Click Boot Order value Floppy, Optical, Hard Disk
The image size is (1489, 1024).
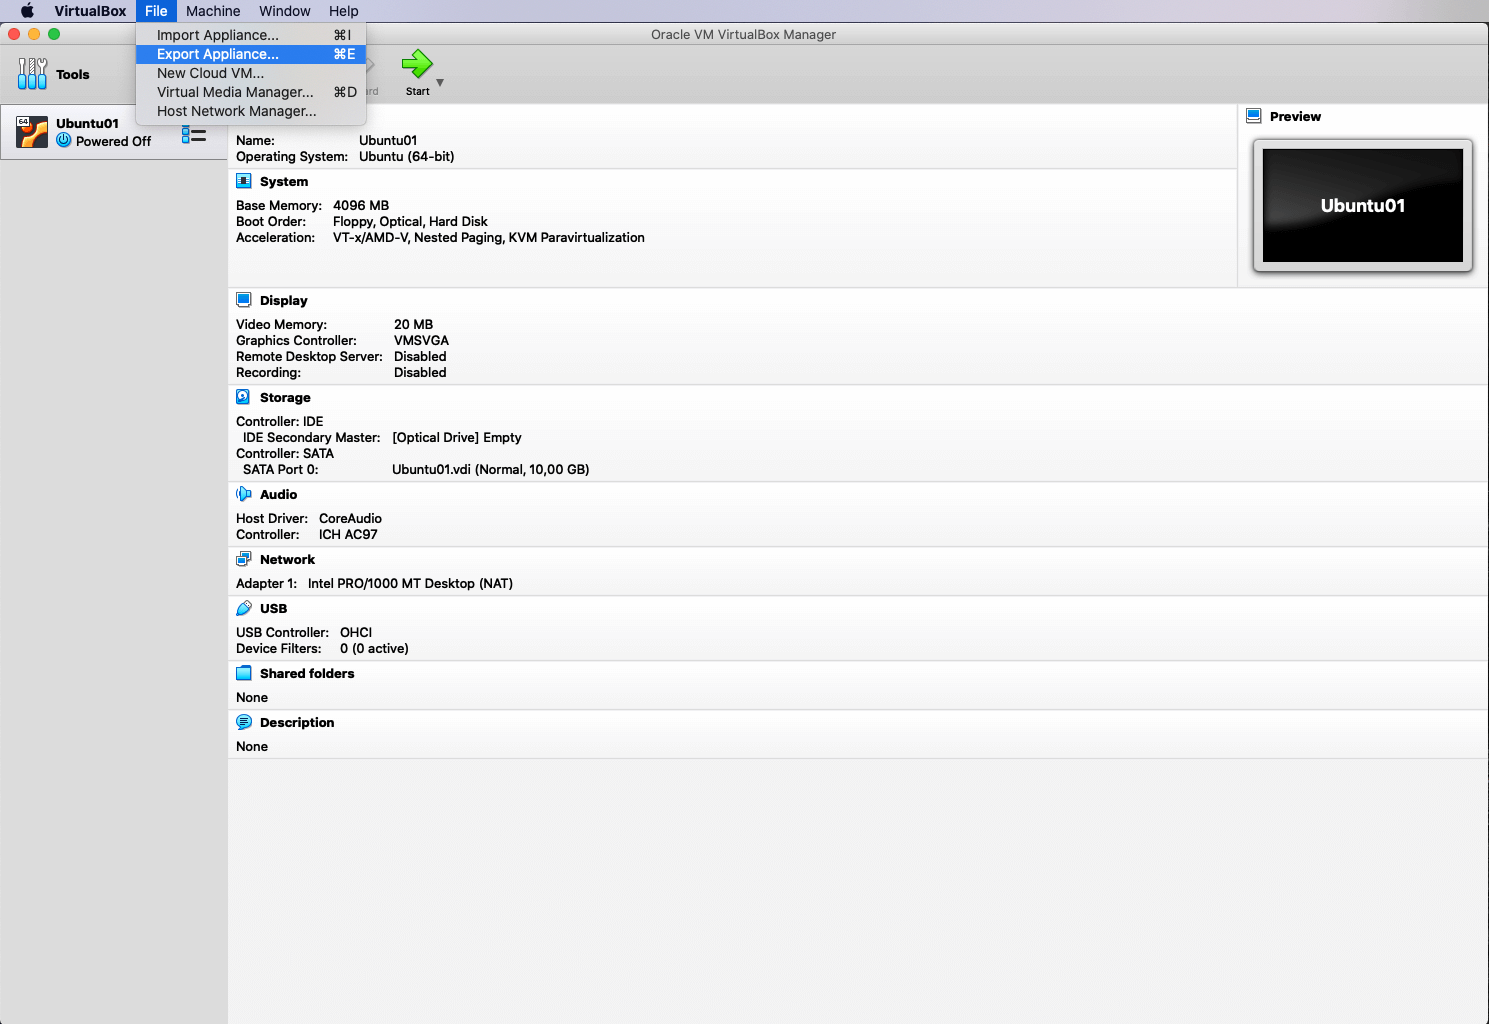click(410, 222)
